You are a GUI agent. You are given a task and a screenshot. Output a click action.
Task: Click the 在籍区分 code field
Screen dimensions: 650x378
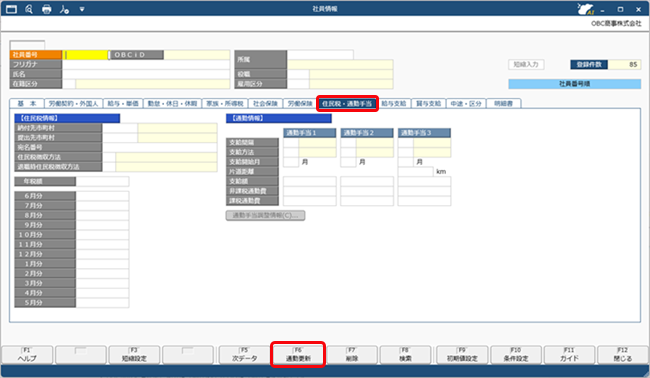tap(69, 84)
